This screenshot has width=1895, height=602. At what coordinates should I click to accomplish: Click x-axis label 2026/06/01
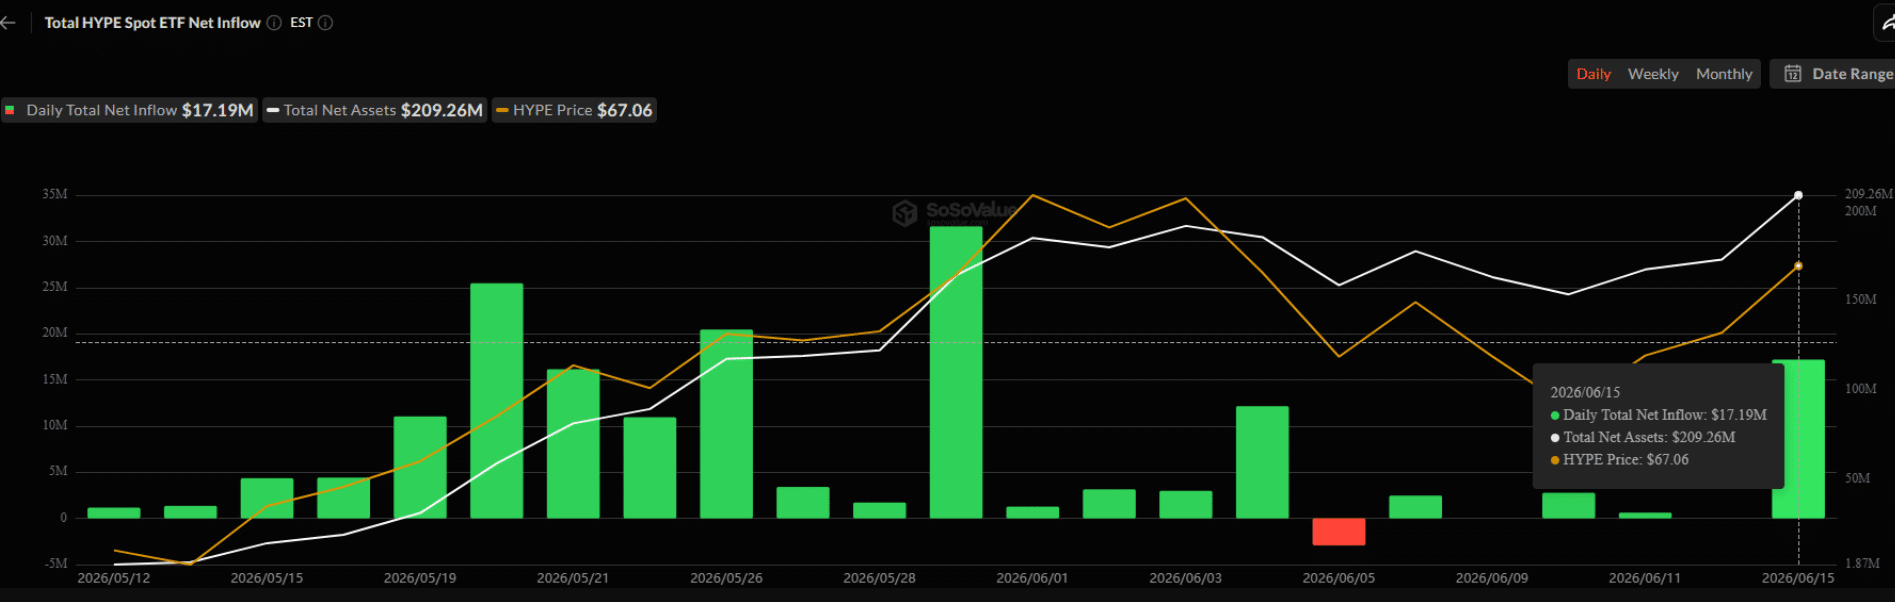tap(1032, 578)
